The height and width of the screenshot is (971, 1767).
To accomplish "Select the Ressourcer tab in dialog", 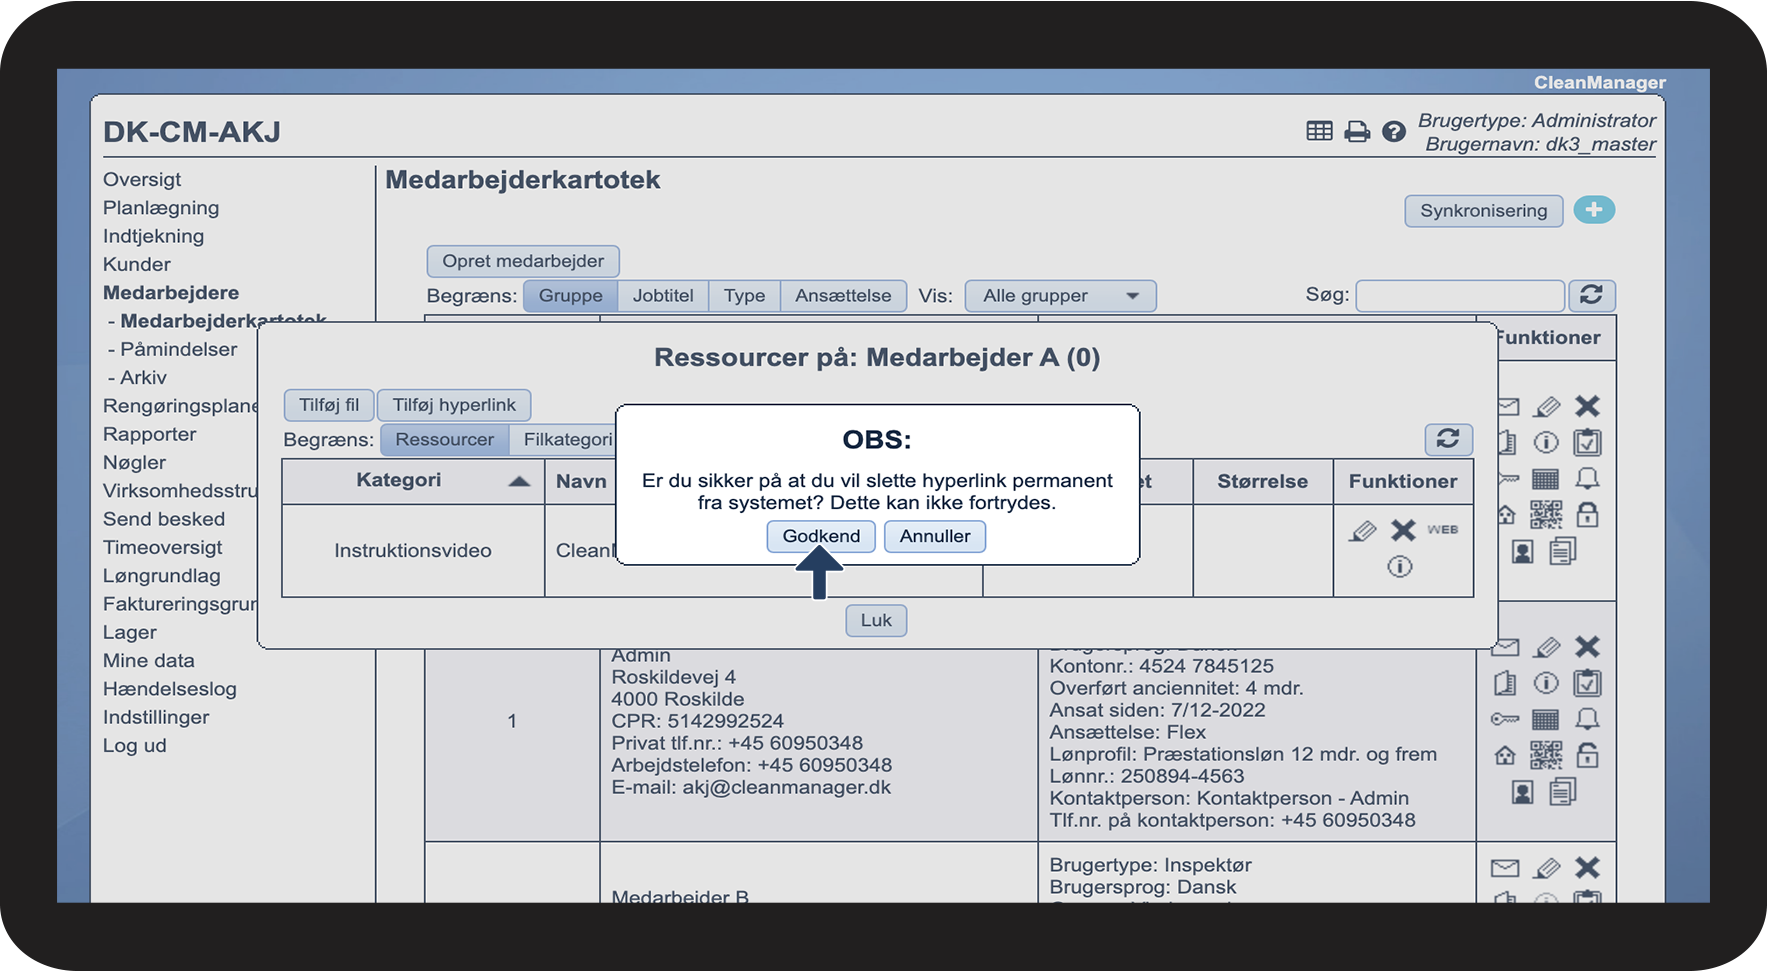I will (x=444, y=440).
